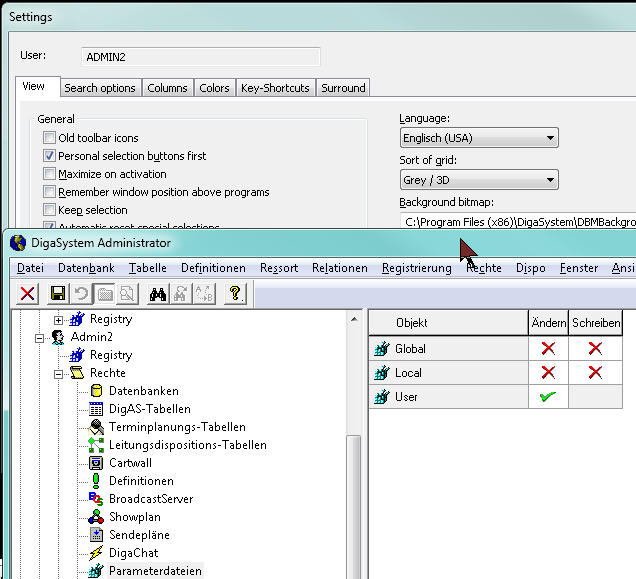This screenshot has width=636, height=579.
Task: Click the Objekt column header
Action: click(x=412, y=323)
